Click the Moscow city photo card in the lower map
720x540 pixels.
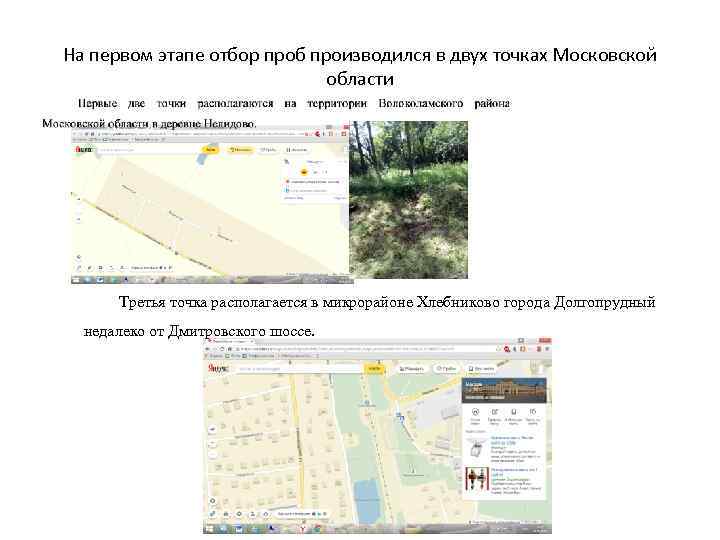click(x=504, y=391)
